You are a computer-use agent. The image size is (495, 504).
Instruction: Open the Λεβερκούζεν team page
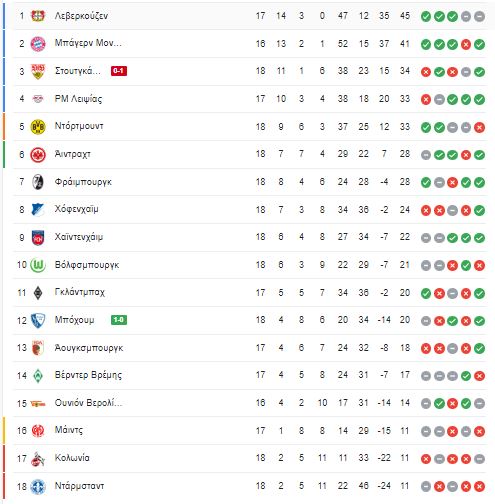(81, 16)
